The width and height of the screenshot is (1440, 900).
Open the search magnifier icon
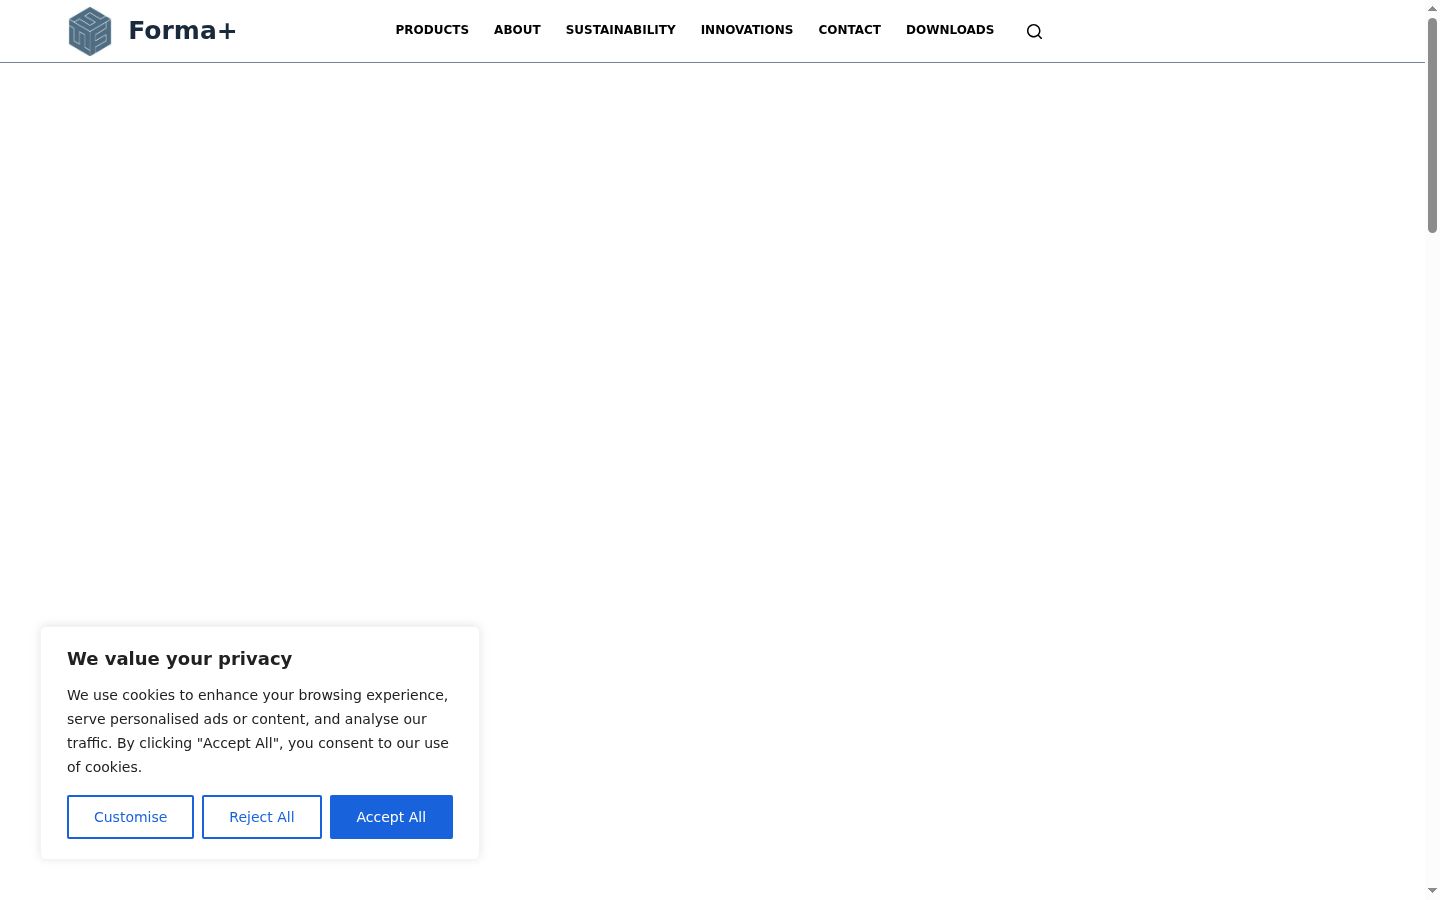click(x=1034, y=31)
